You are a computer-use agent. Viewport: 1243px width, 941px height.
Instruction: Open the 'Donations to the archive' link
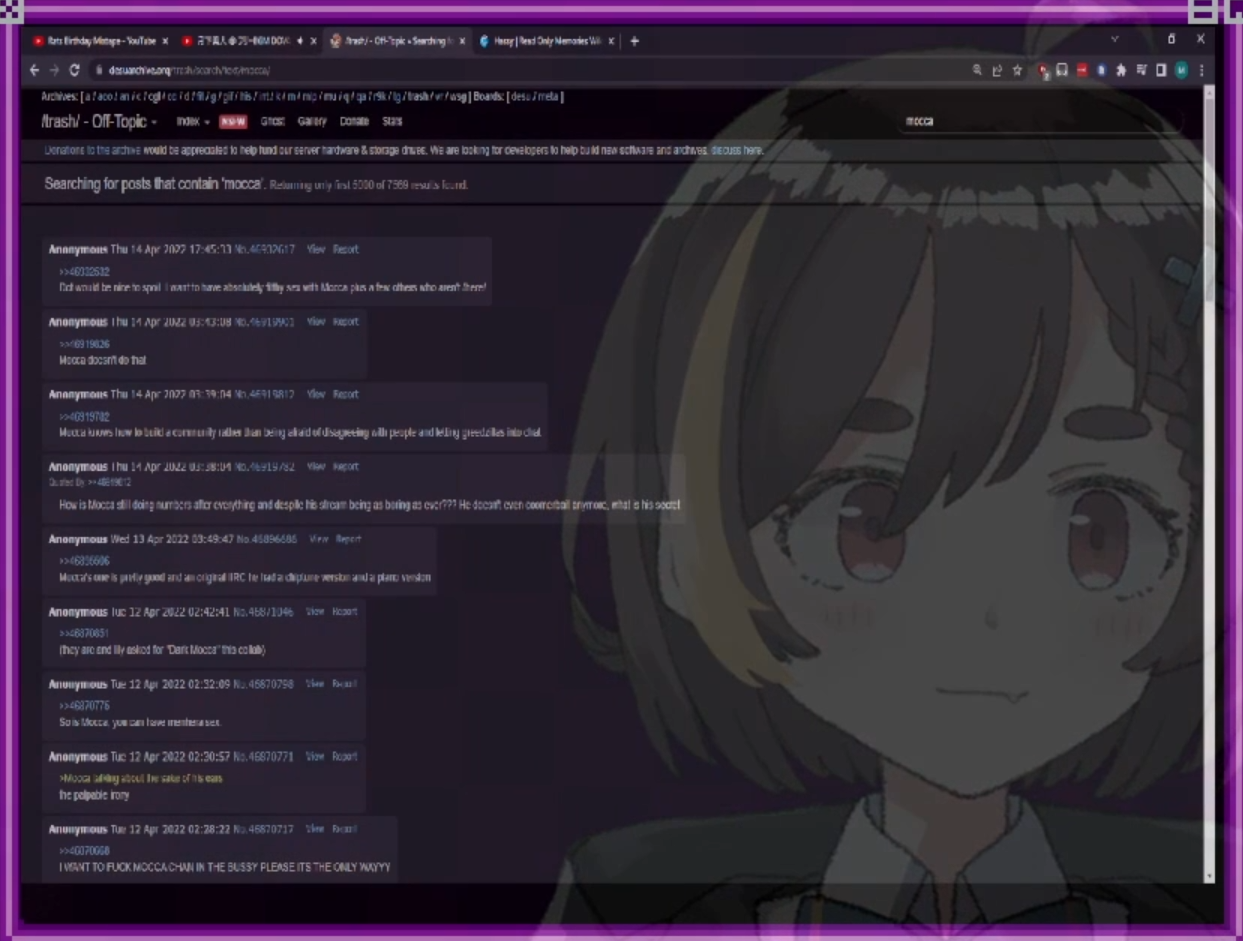[92, 150]
